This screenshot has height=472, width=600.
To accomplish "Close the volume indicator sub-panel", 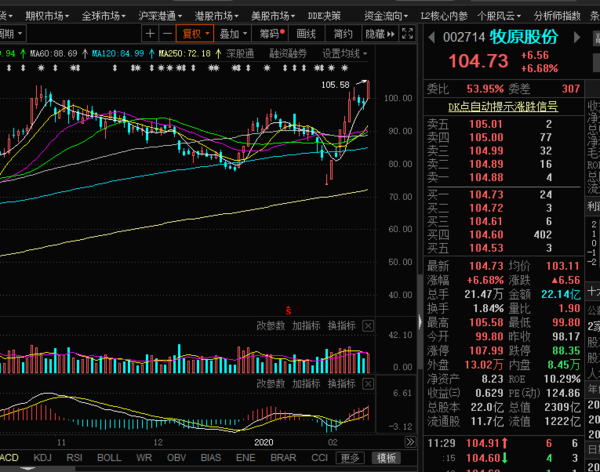I will [367, 326].
